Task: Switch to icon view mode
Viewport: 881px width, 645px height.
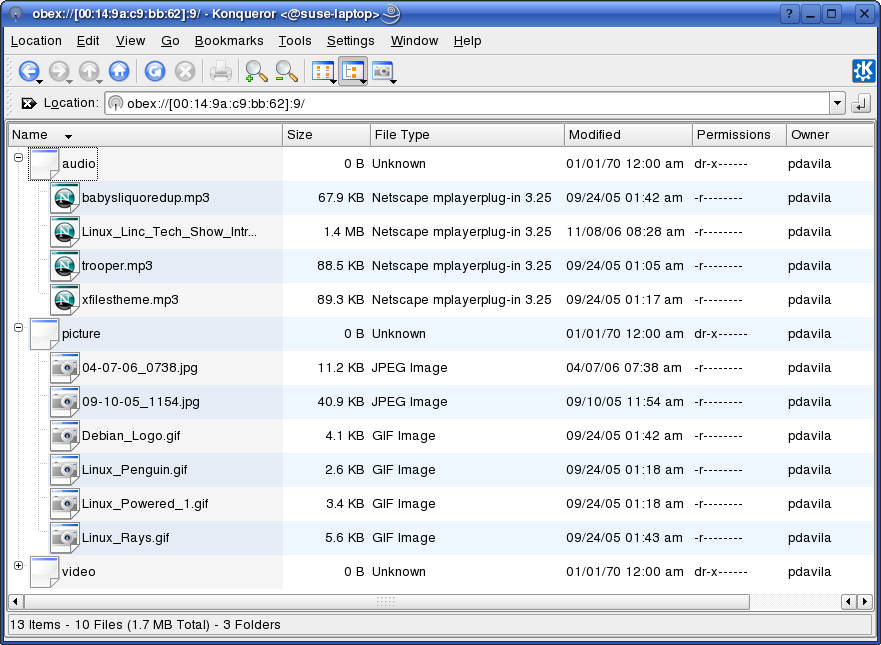Action: pyautogui.click(x=321, y=71)
